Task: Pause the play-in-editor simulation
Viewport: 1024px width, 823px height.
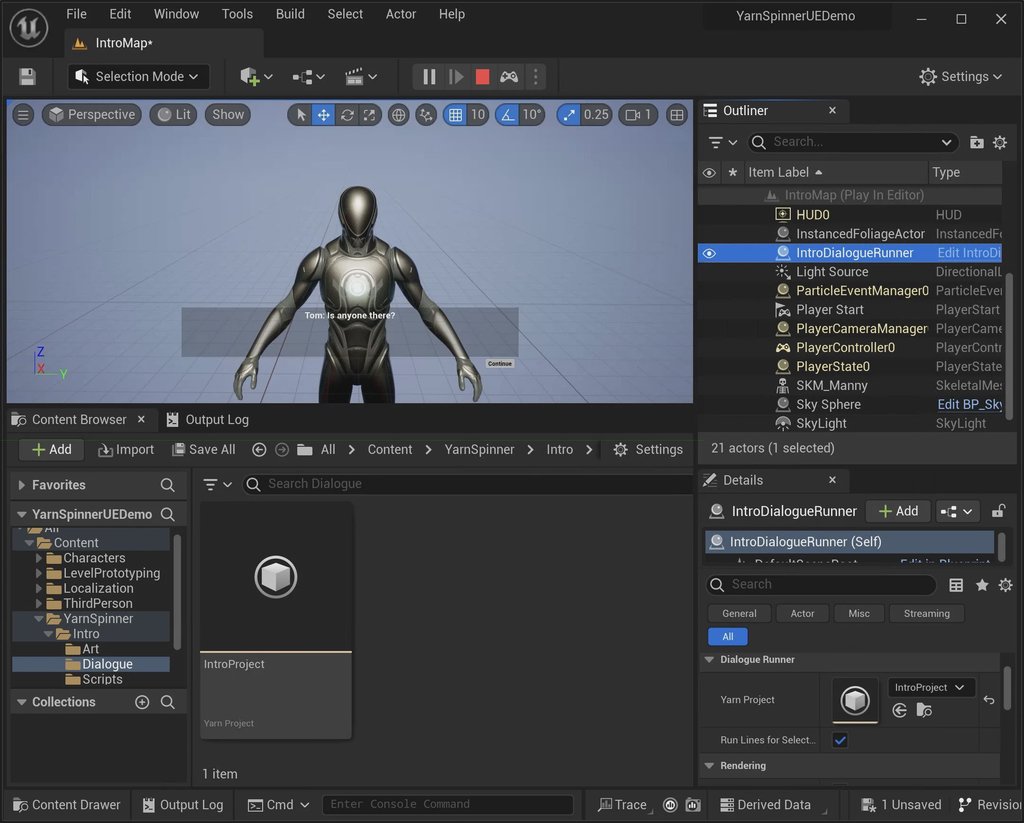Action: [x=429, y=77]
